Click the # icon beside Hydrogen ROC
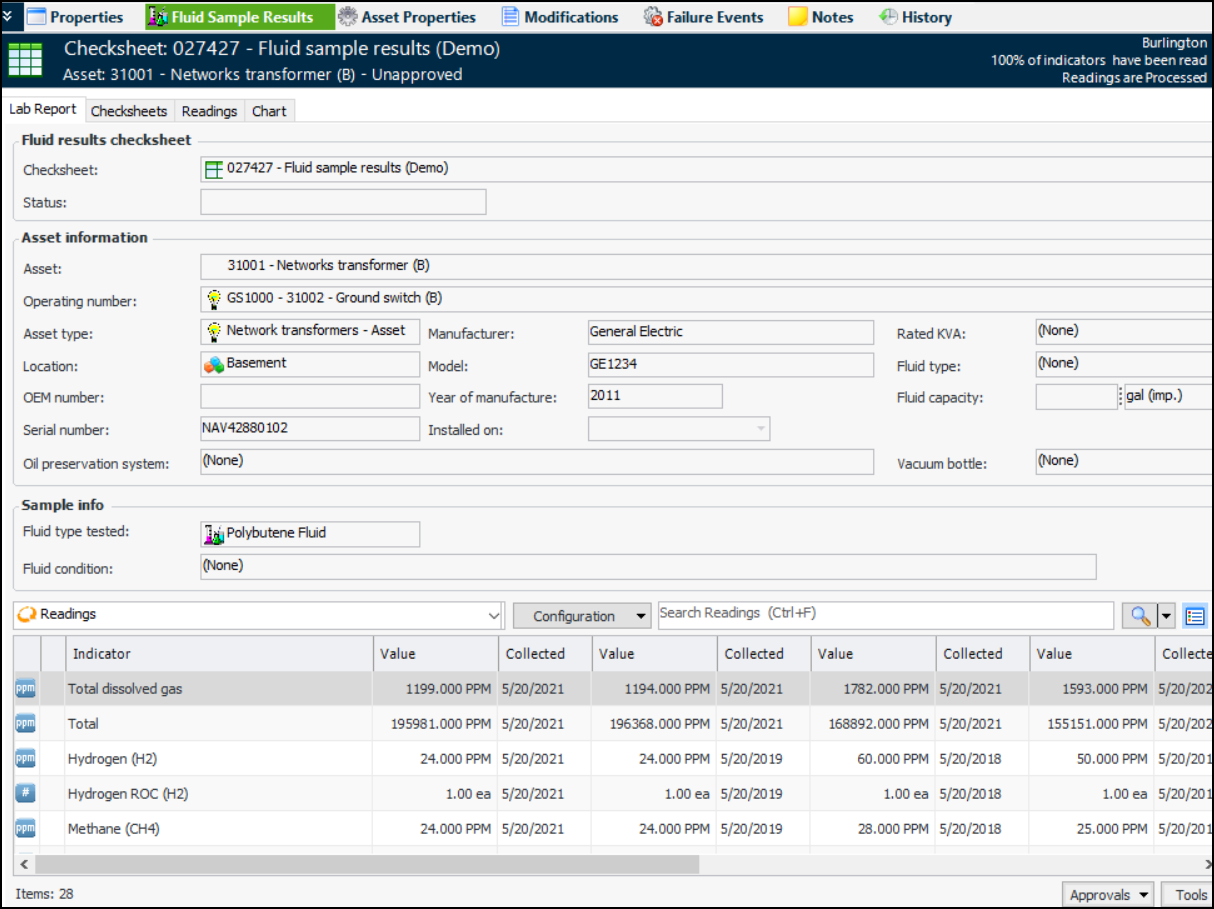Screen dimensions: 1214x909 [x=25, y=794]
